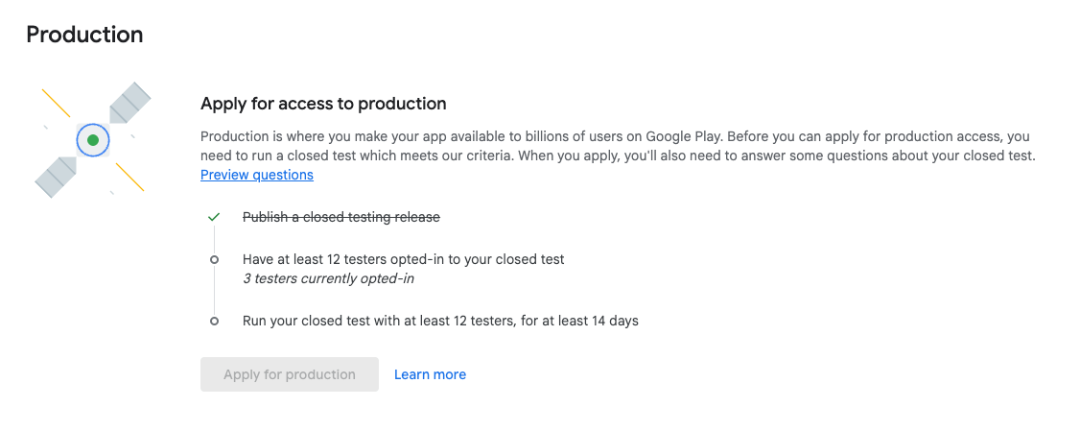Image resolution: width=1080 pixels, height=431 pixels.
Task: Click the green checkmark beside the published step
Action: (x=214, y=217)
